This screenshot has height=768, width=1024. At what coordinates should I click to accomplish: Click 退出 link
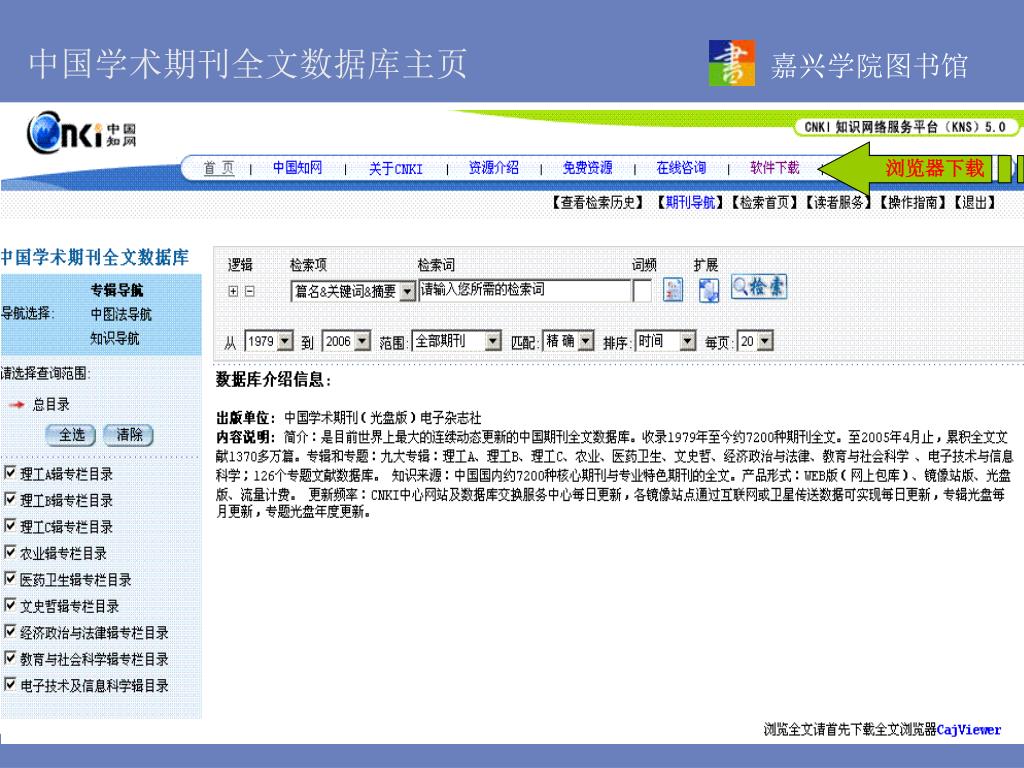tap(975, 202)
